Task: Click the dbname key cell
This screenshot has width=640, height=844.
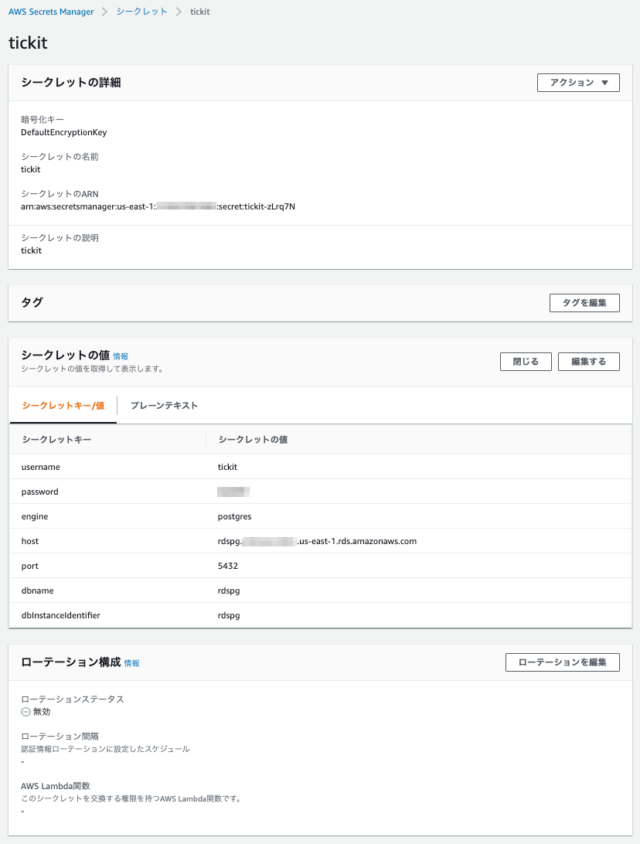Action: pyautogui.click(x=37, y=590)
